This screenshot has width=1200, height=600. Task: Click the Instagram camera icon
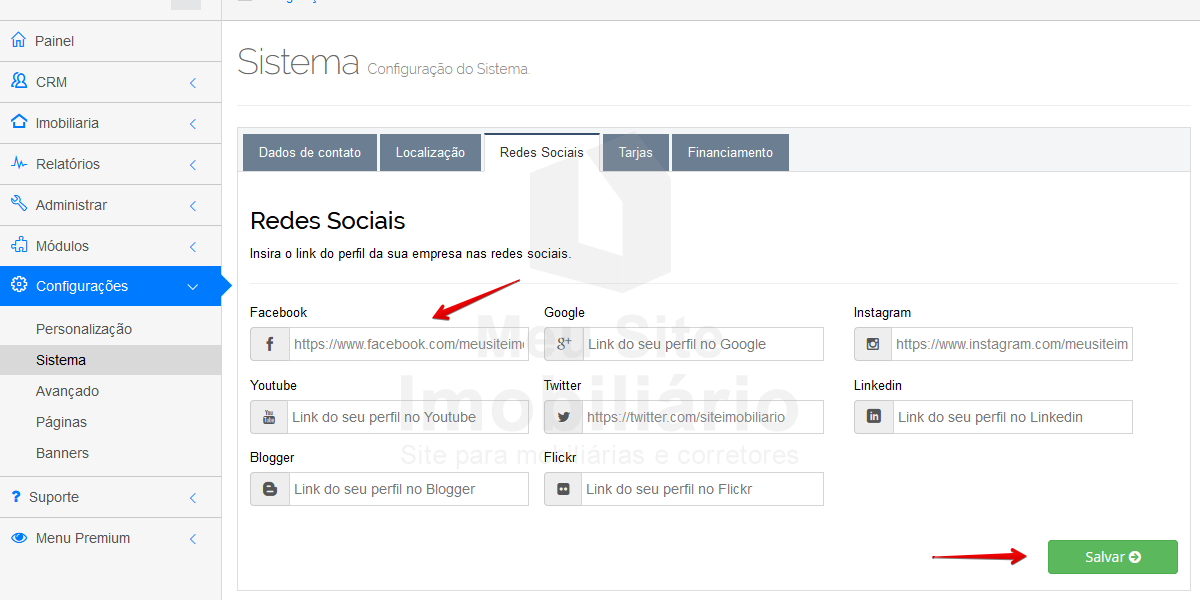(x=873, y=344)
